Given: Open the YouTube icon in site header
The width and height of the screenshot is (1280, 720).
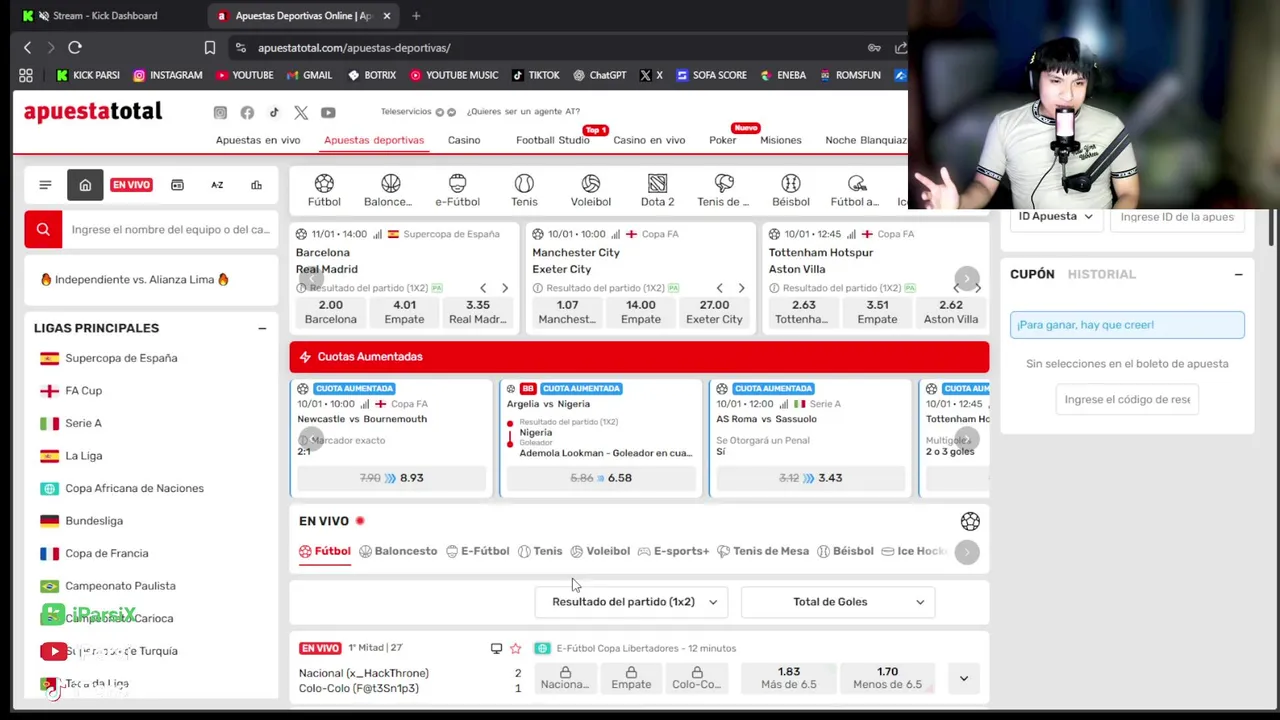Looking at the screenshot, I should (x=328, y=112).
